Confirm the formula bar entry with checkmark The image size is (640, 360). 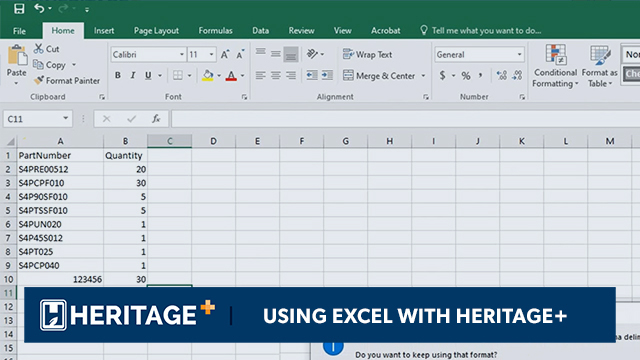click(x=131, y=119)
